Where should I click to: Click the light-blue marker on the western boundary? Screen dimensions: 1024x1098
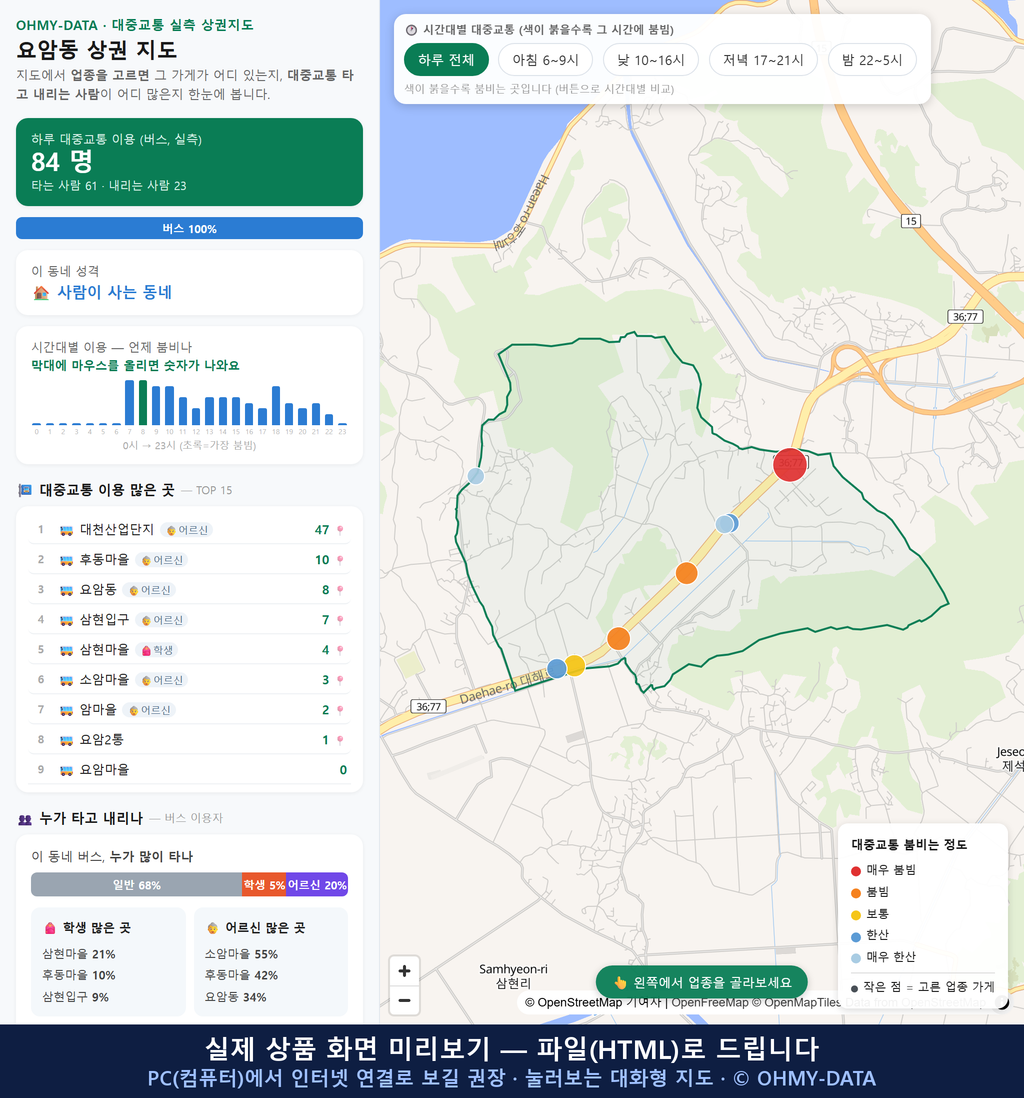tap(476, 476)
